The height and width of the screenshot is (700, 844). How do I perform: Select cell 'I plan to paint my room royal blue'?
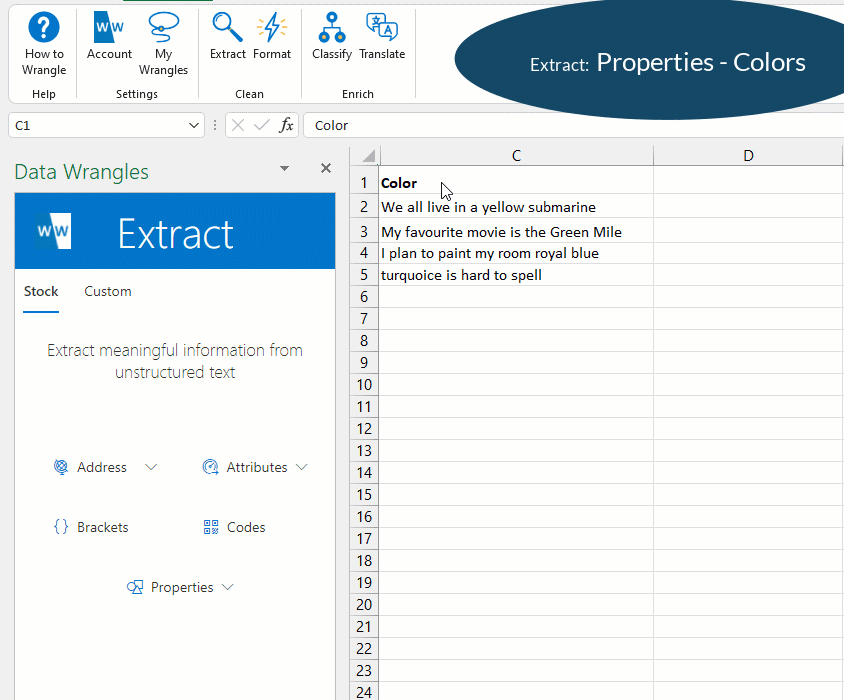(516, 253)
